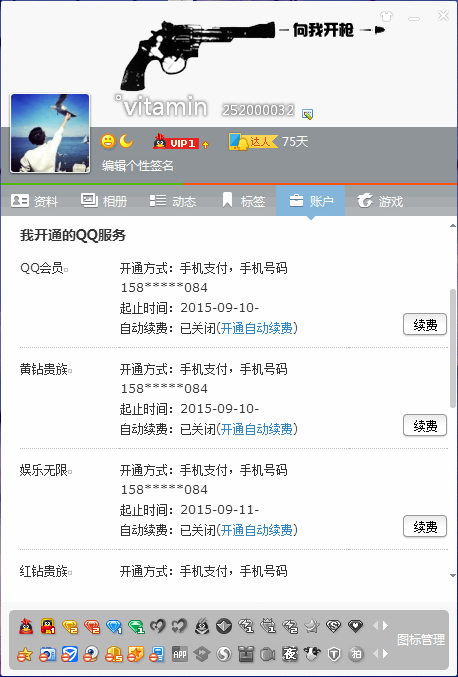The image size is (458, 677).
Task: Click the yellow smiley status icon
Action: coord(108,141)
